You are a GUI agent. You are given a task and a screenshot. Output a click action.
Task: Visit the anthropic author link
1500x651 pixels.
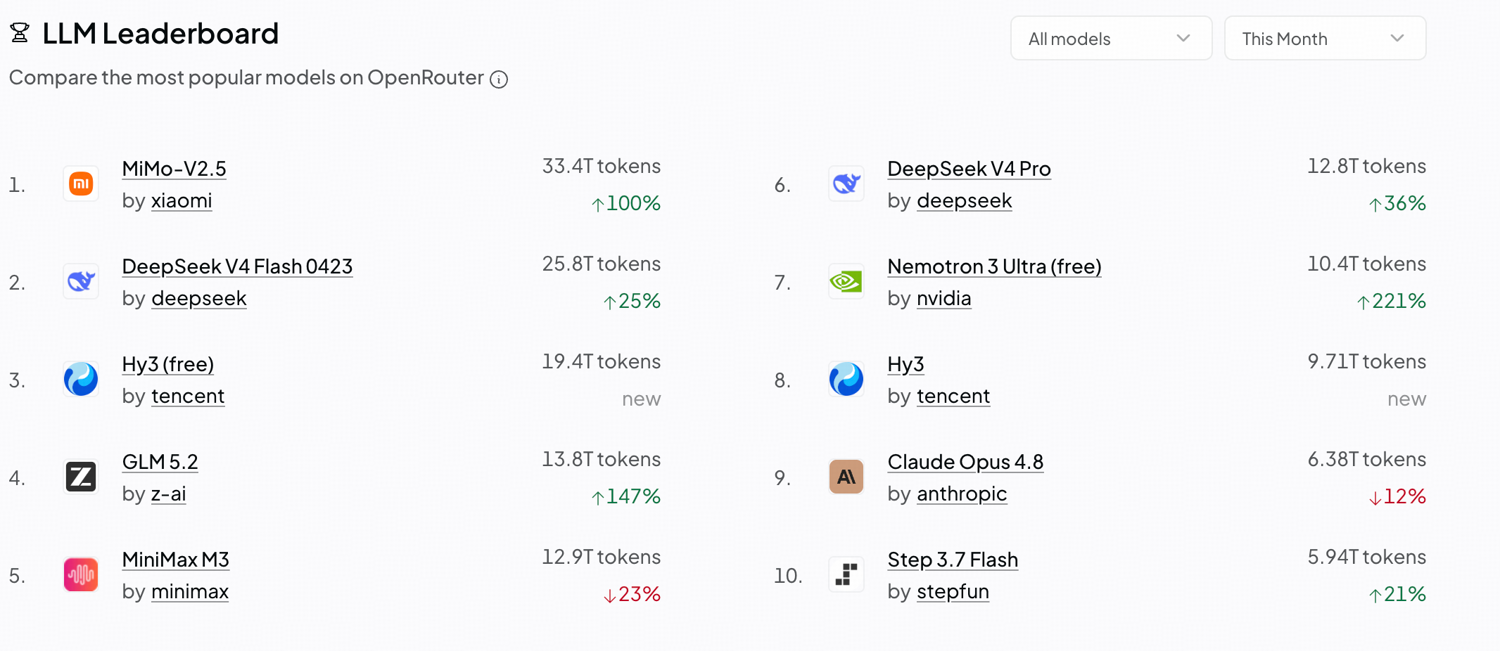(962, 493)
